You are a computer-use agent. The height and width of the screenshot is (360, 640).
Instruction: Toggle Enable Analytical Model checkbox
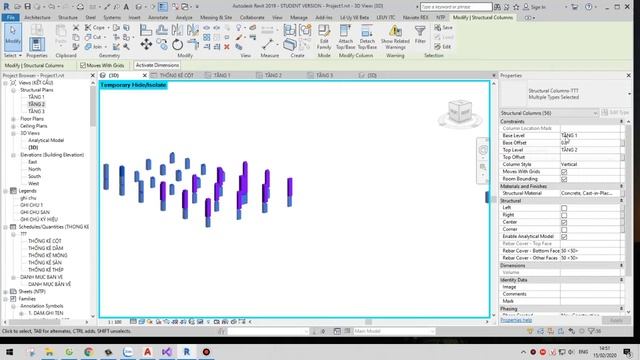[564, 237]
